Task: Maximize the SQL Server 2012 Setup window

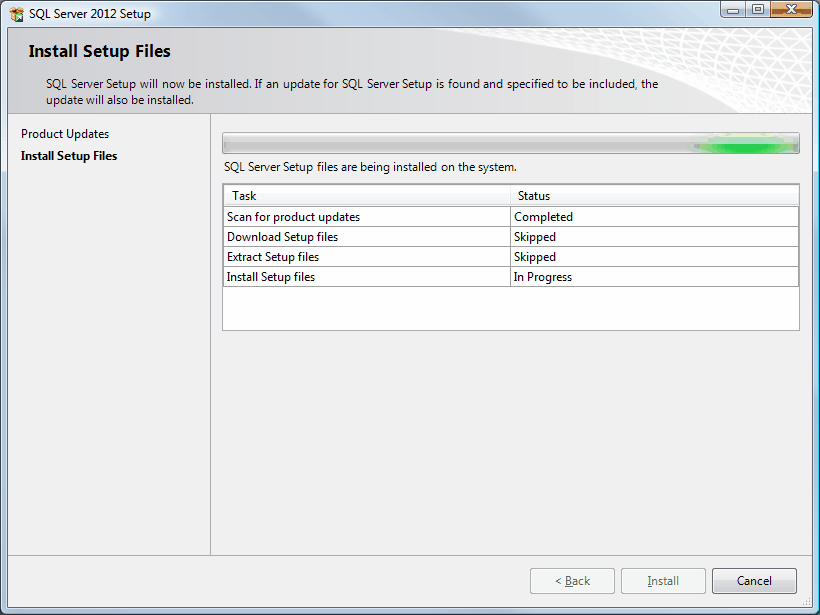Action: point(758,9)
